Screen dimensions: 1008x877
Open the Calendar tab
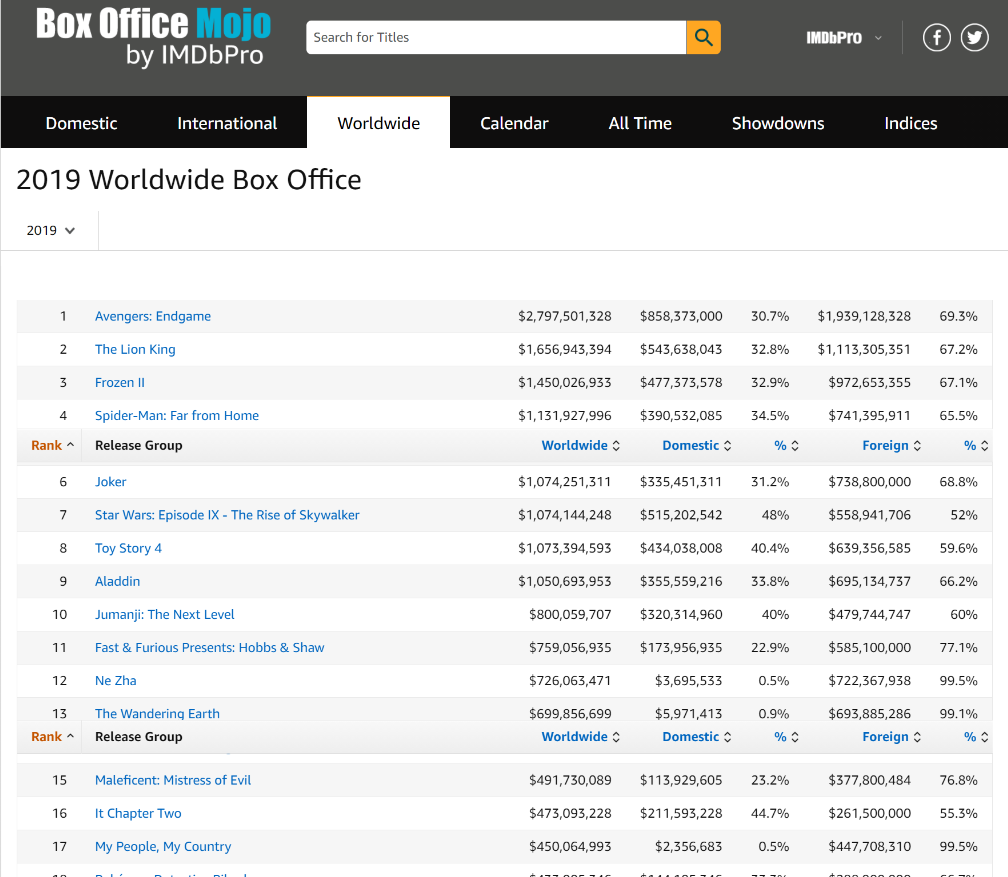[514, 123]
